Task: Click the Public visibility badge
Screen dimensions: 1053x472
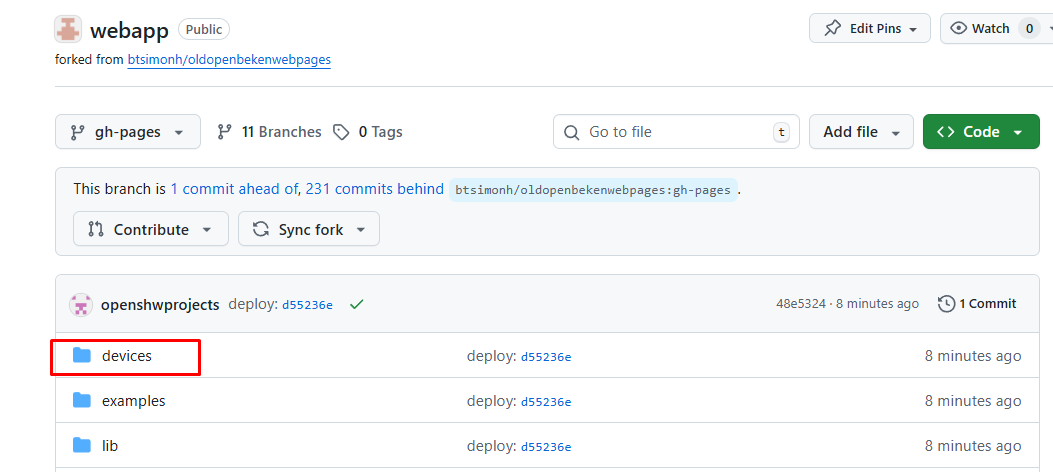Action: point(204,30)
